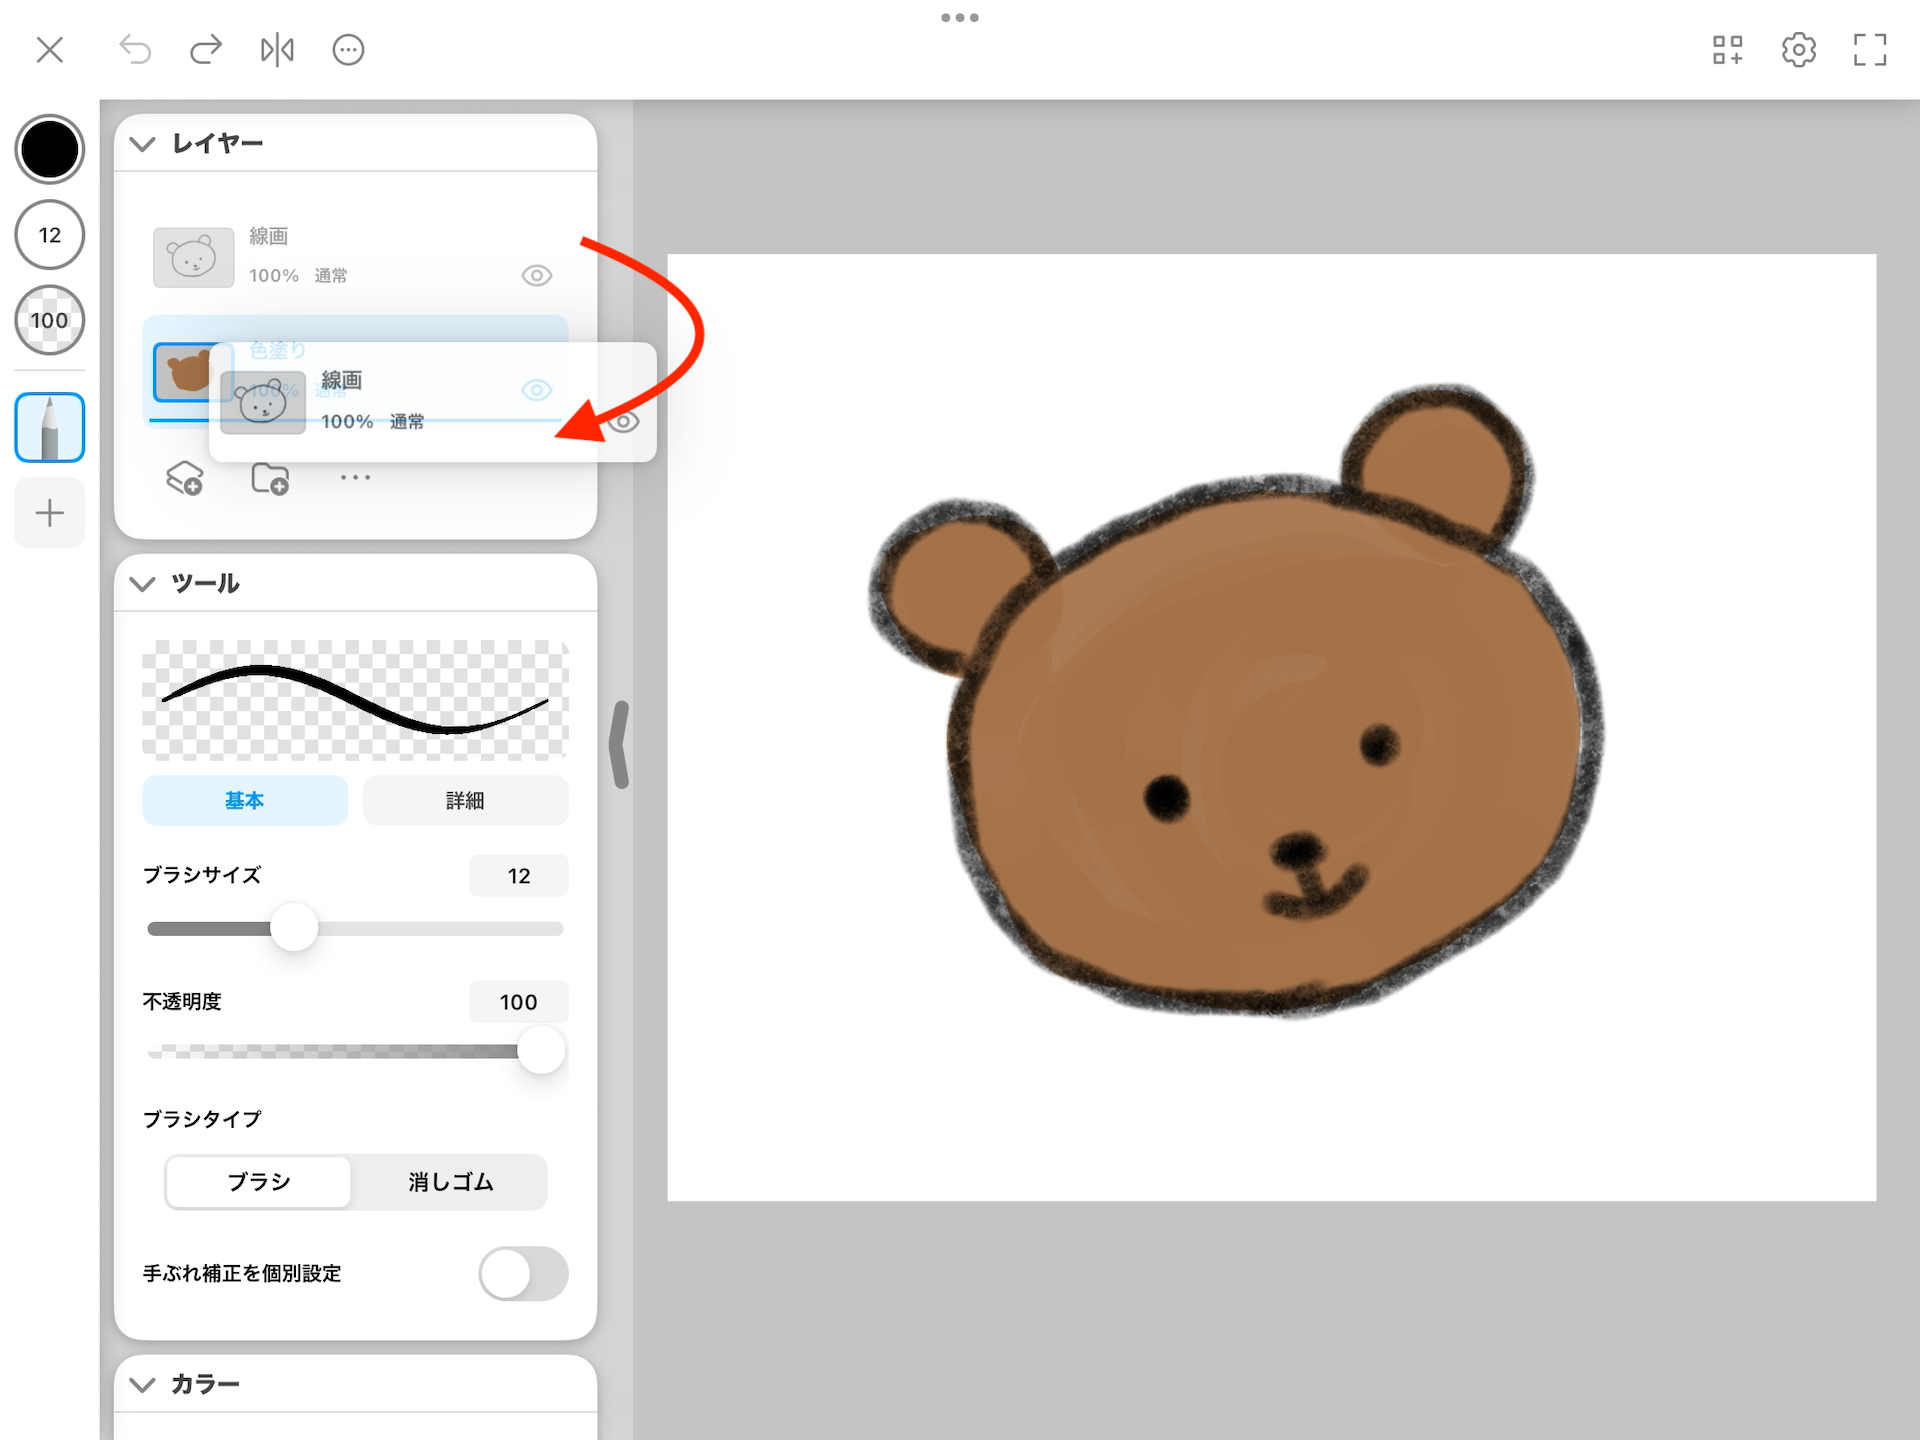Choose ブラシ brush type
Screen dimensions: 1920x1440
[259, 1182]
